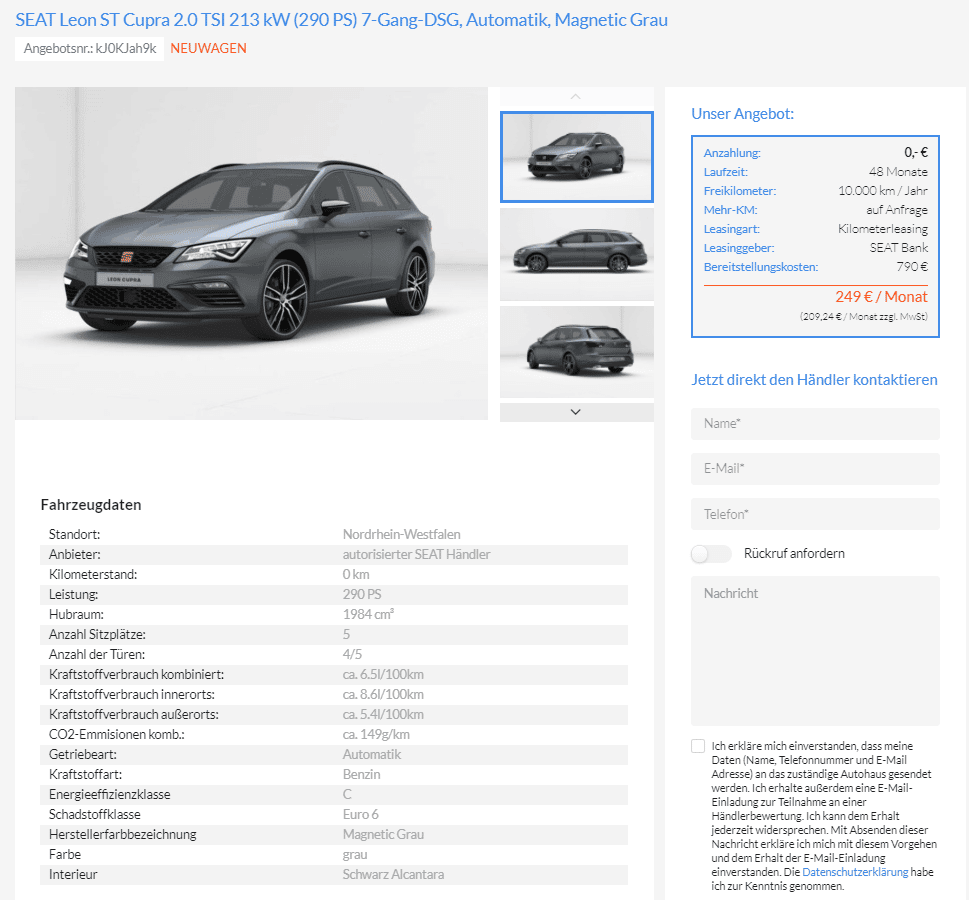Click the 0 km Kilometerstand value
969x900 pixels.
click(x=356, y=575)
